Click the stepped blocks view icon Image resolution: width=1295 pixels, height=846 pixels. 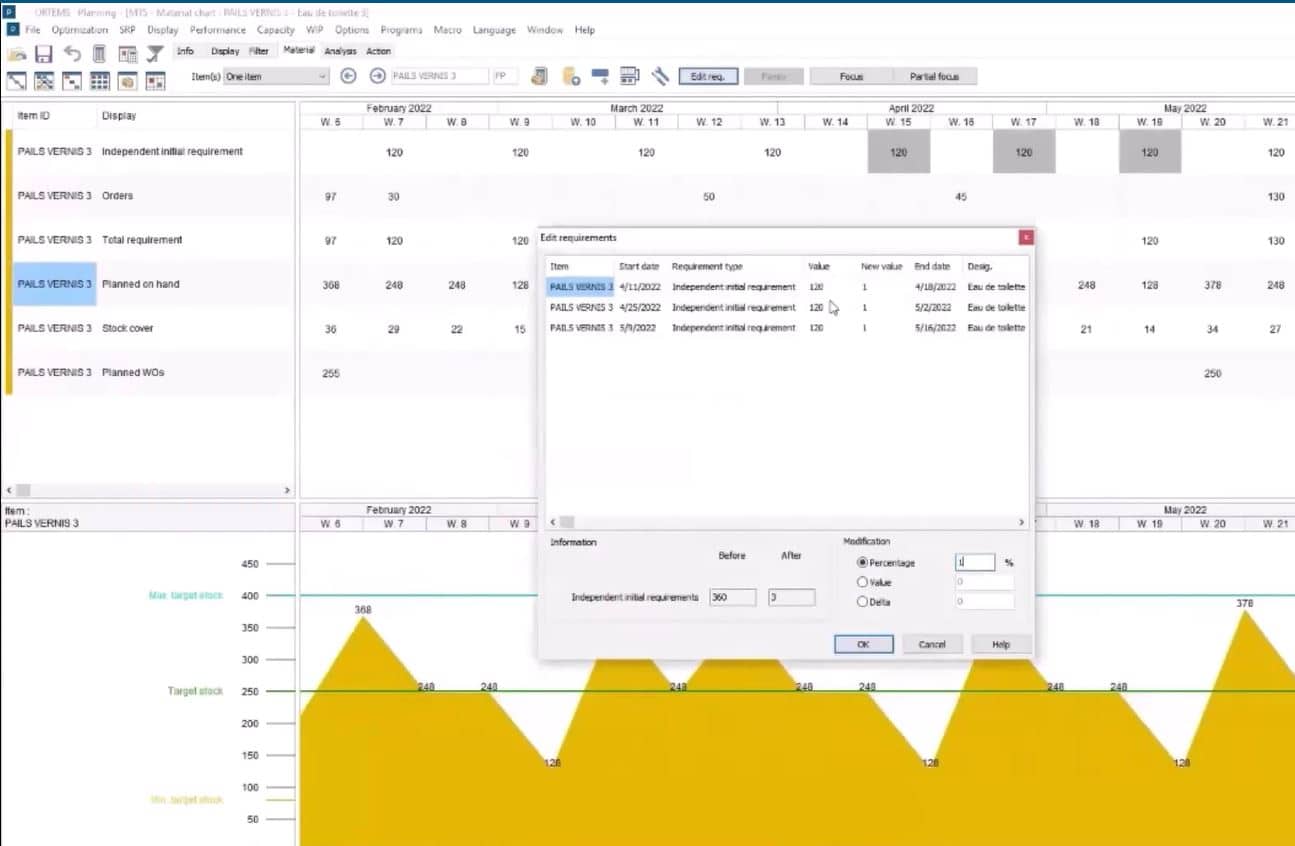click(72, 80)
